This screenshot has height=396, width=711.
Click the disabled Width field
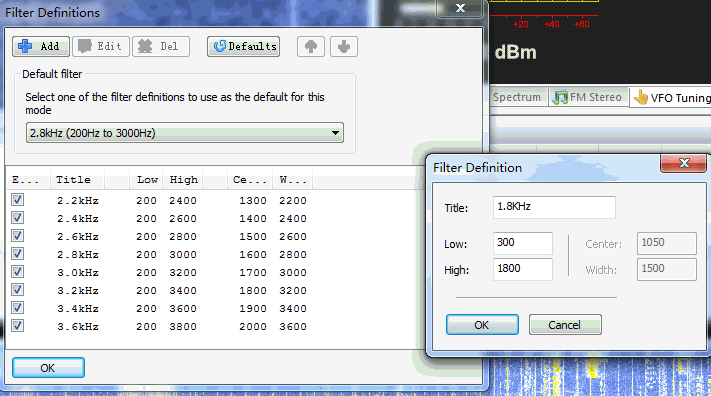667,269
